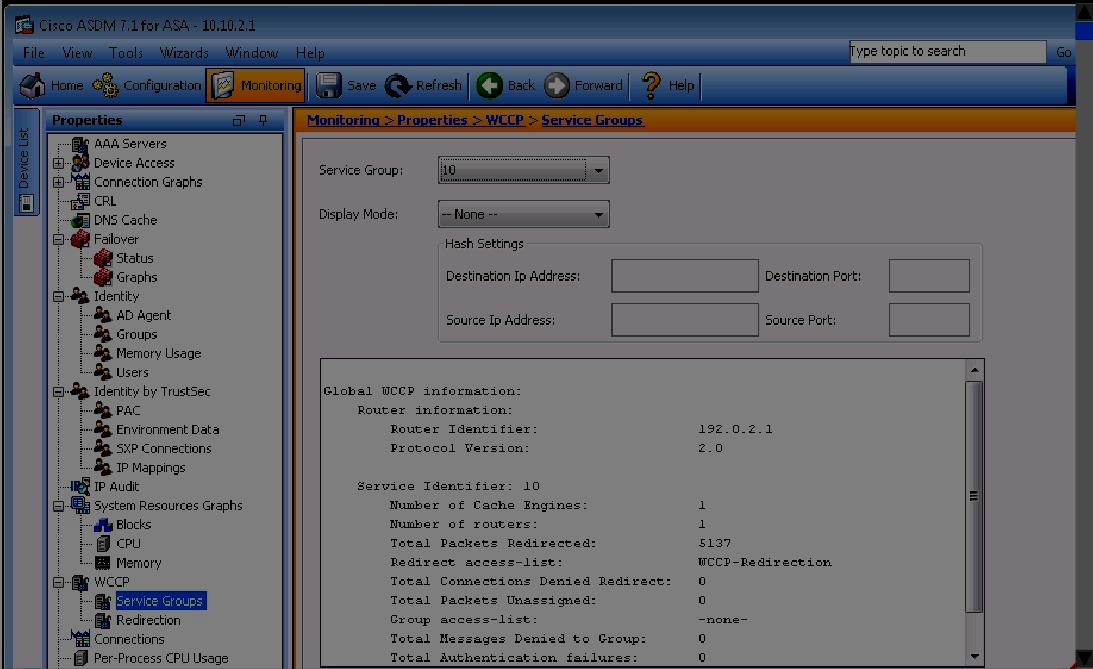Image resolution: width=1093 pixels, height=669 pixels.
Task: Click the output pane scroll up arrow
Action: (974, 370)
